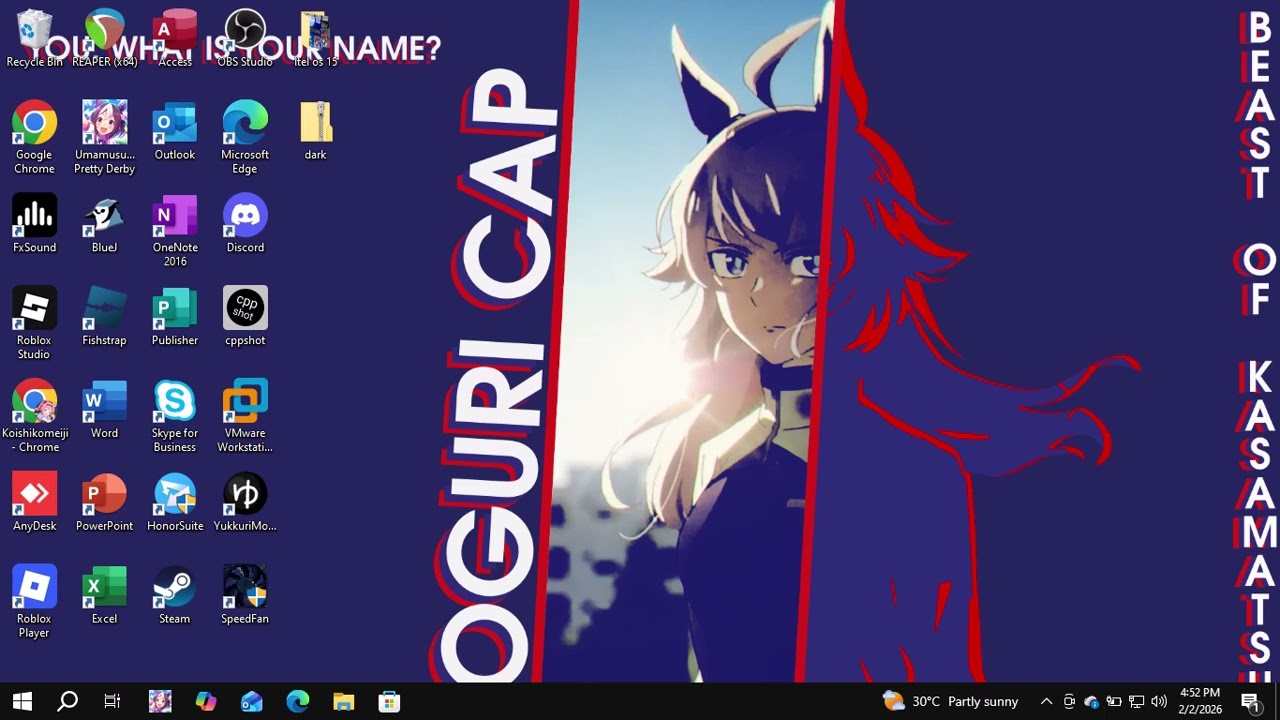Select the Fishstrap desktop shortcut

click(104, 316)
